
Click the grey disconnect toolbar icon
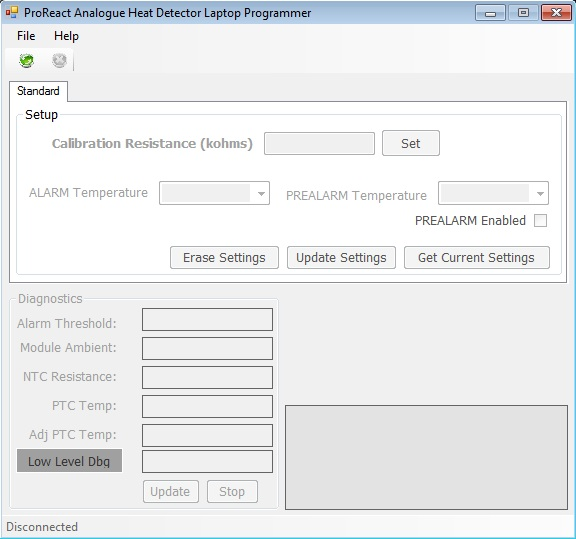[60, 60]
